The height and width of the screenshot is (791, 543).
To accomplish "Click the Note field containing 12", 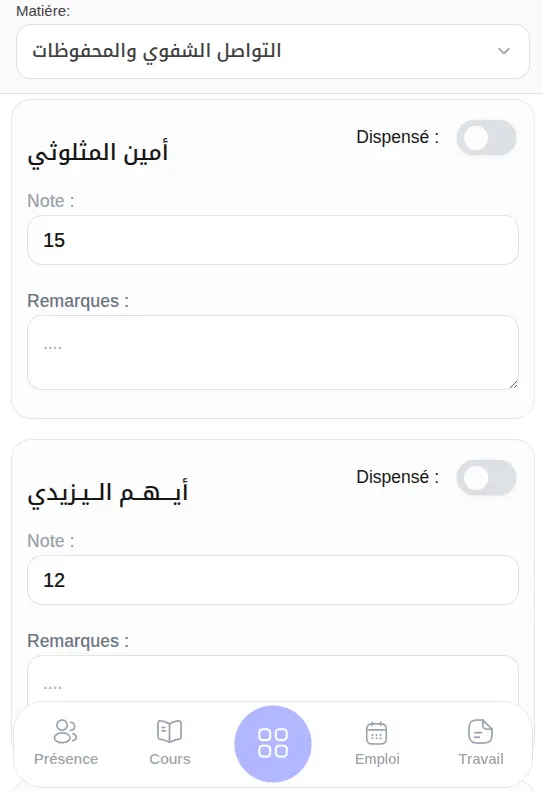I will [x=273, y=580].
